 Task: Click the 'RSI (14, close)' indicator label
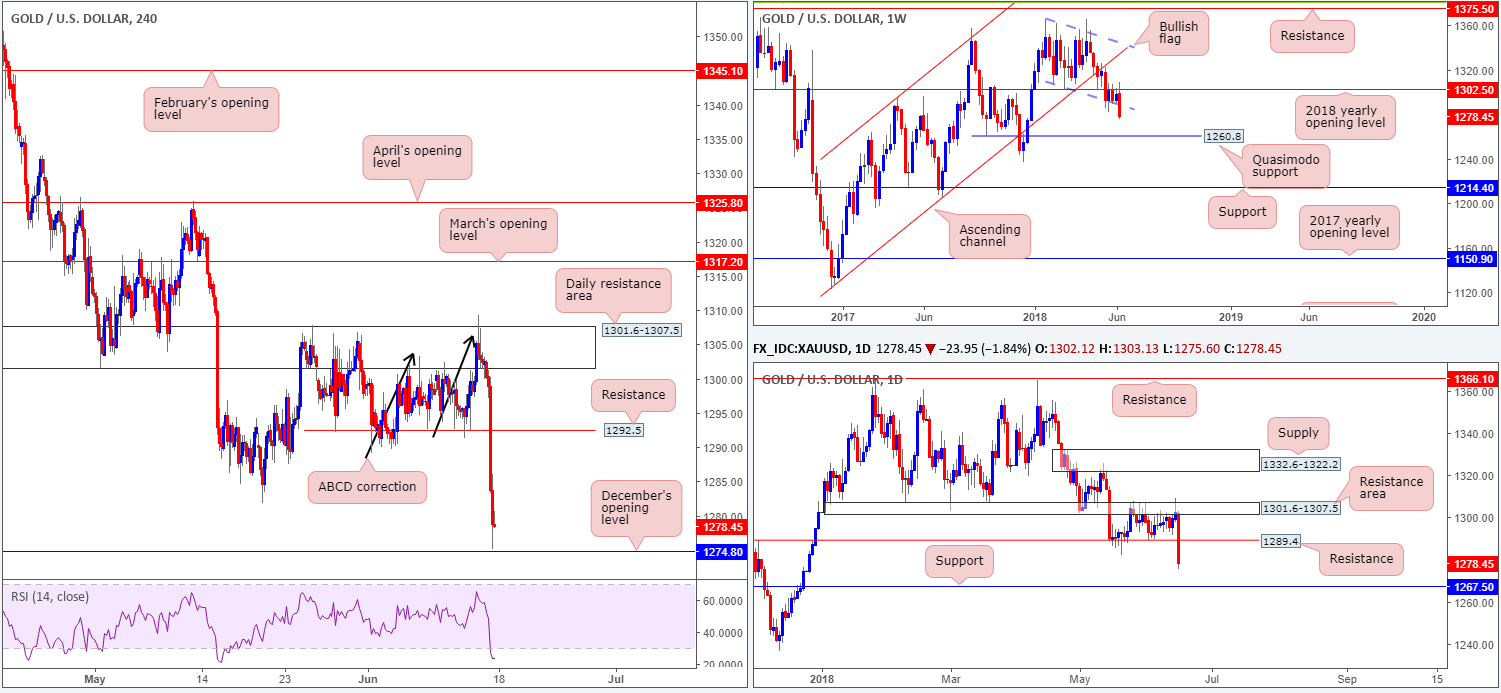click(x=49, y=597)
